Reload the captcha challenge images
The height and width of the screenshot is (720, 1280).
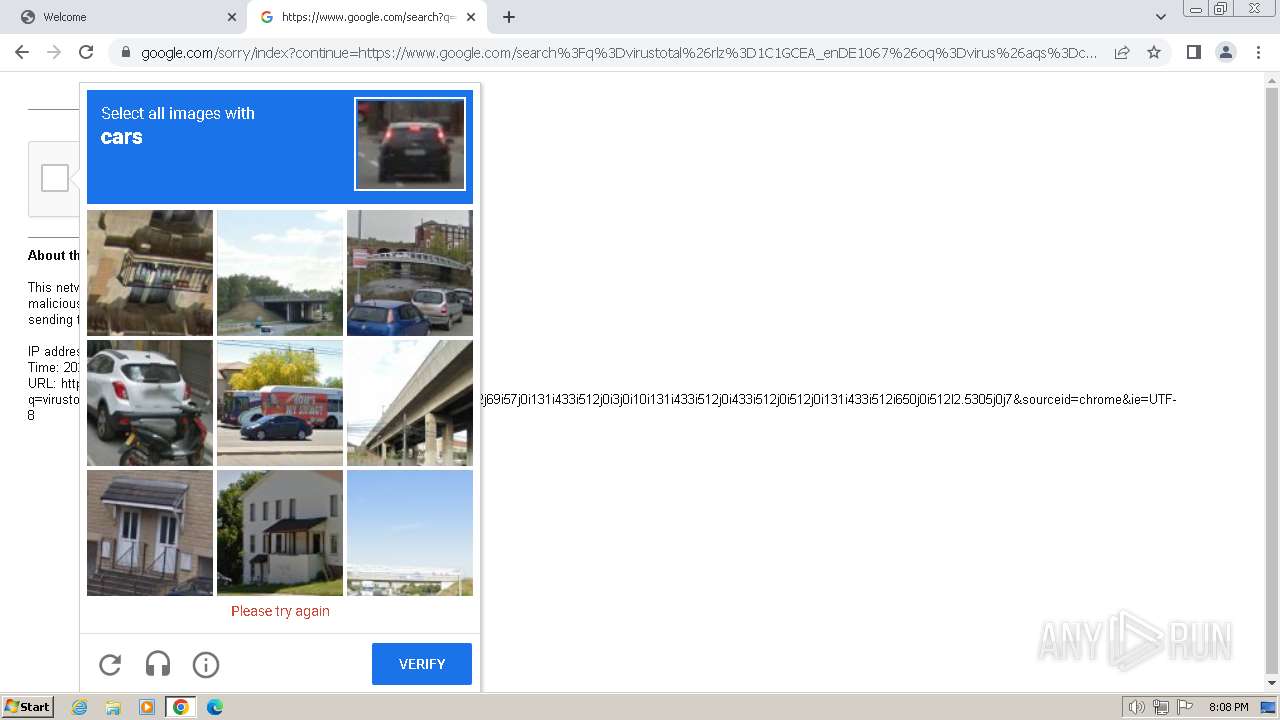coord(110,664)
